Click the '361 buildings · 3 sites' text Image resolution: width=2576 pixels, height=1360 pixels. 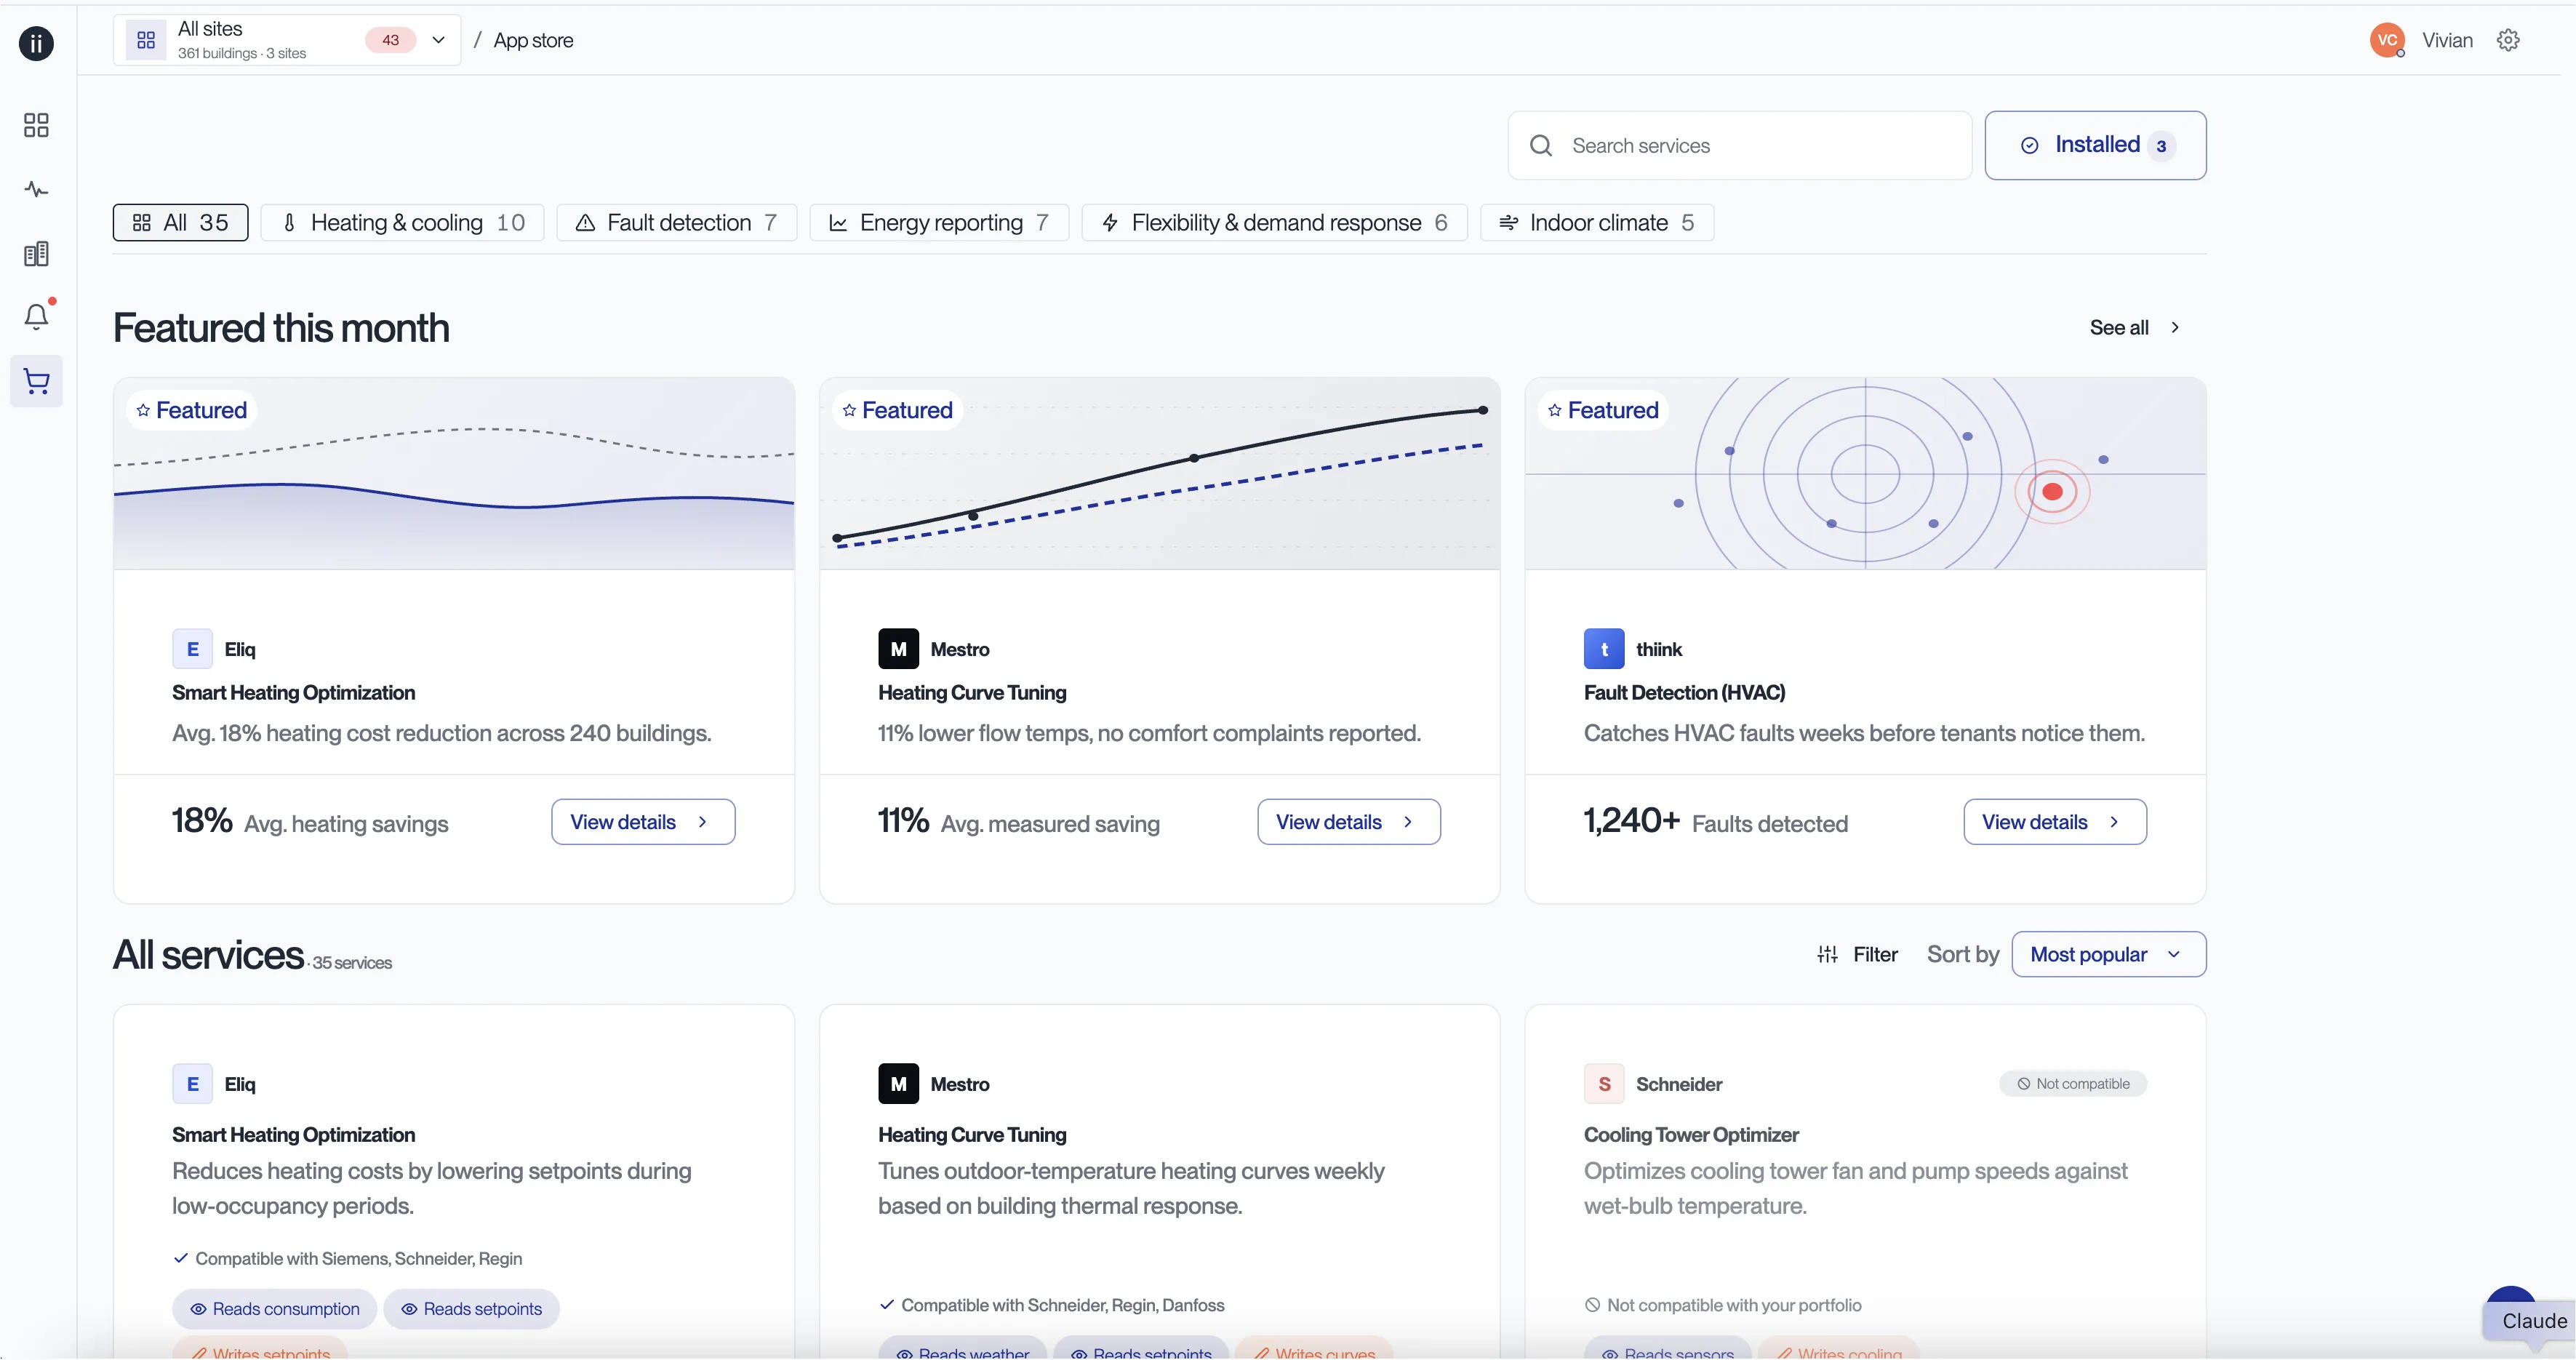[242, 54]
